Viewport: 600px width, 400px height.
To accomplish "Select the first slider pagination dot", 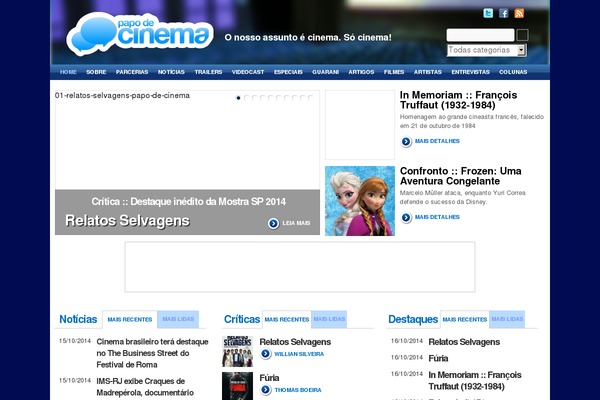I will click(238, 98).
